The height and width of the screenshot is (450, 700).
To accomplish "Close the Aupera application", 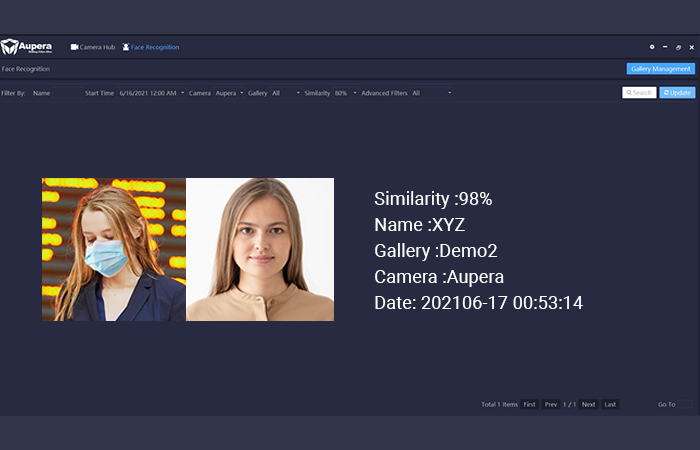I will point(690,47).
